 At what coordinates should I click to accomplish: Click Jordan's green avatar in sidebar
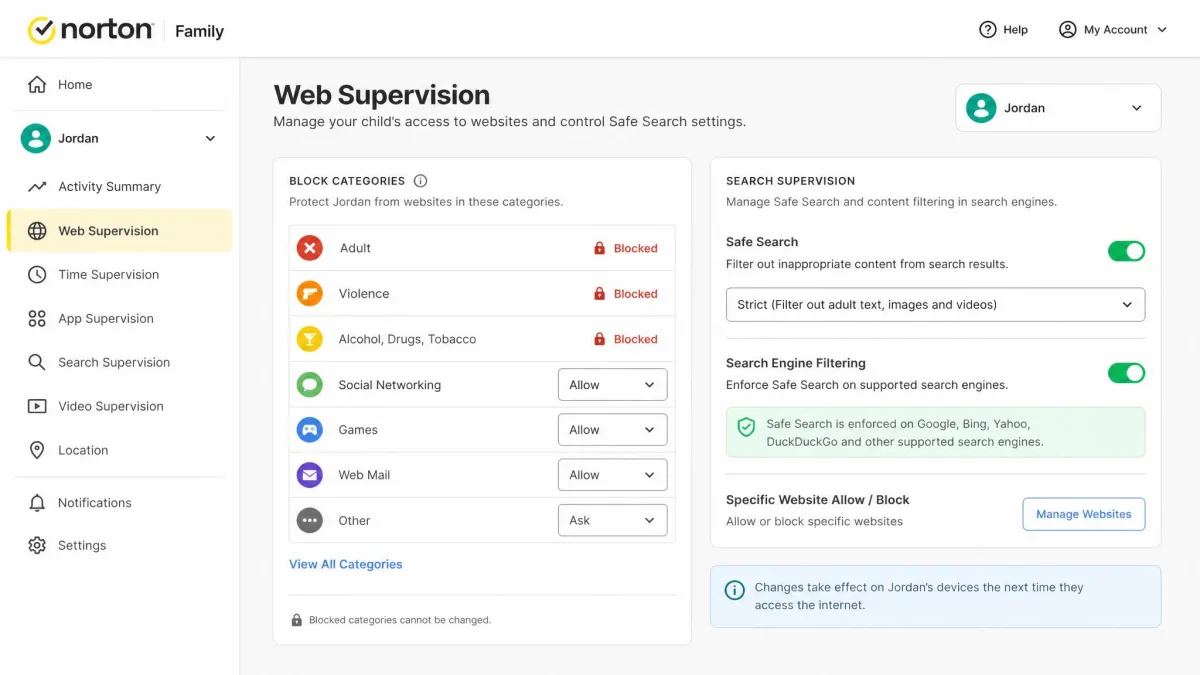(x=36, y=139)
